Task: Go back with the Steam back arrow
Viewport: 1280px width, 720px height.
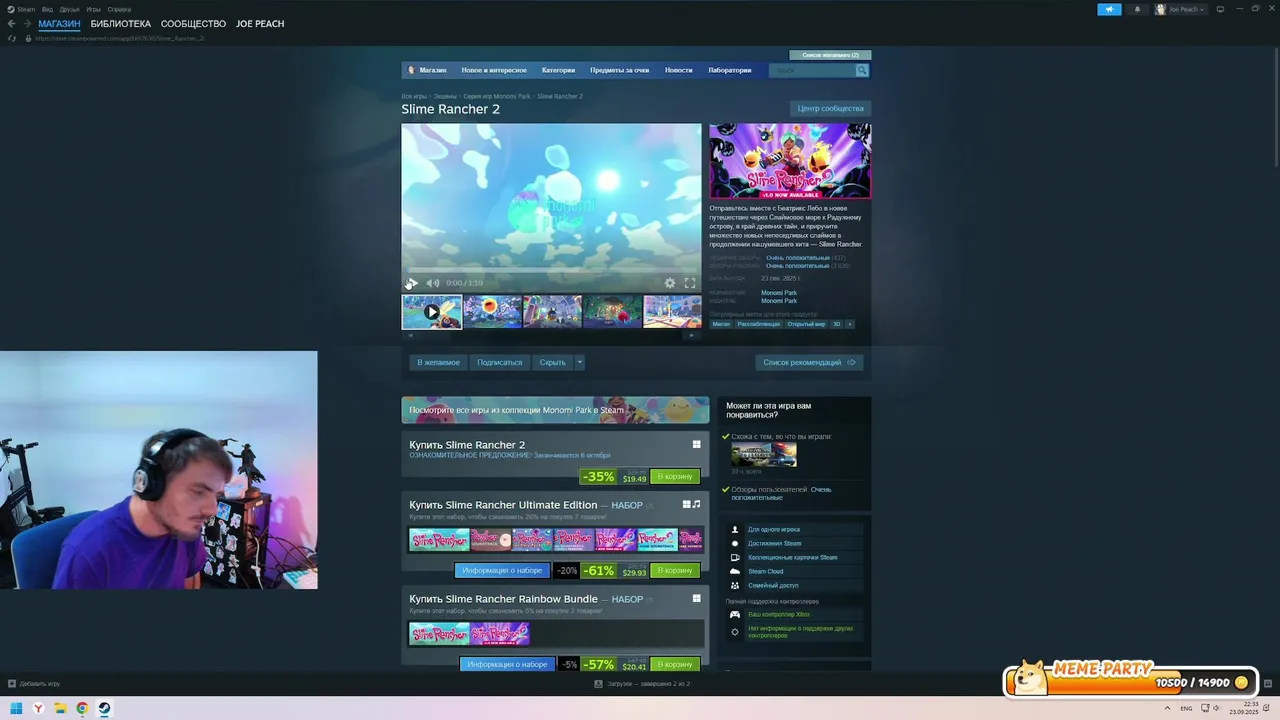Action: pos(11,24)
